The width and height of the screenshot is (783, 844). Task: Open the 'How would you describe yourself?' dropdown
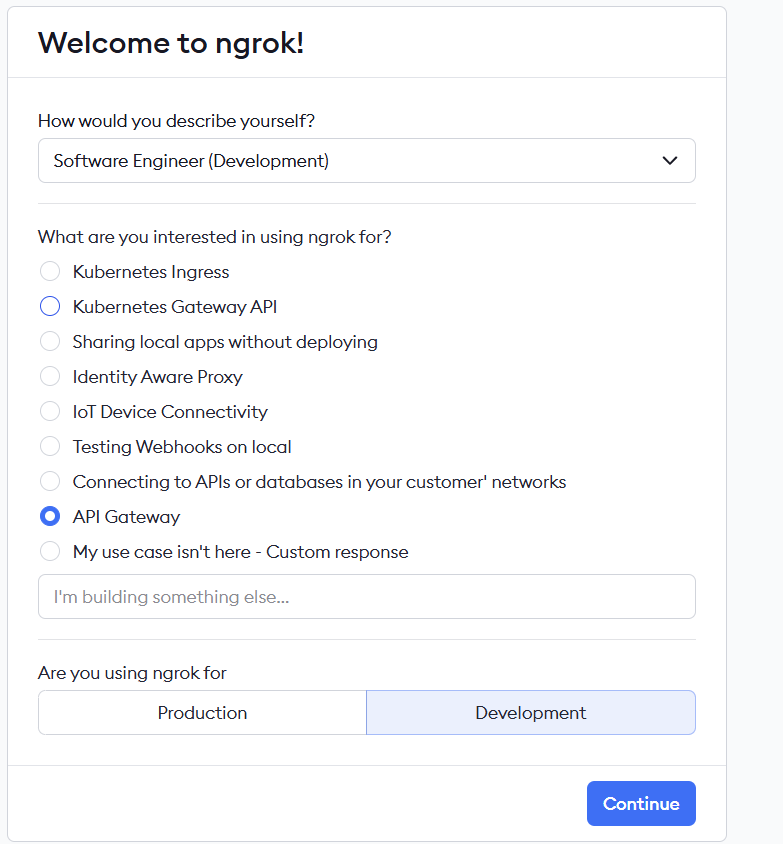pyautogui.click(x=366, y=161)
